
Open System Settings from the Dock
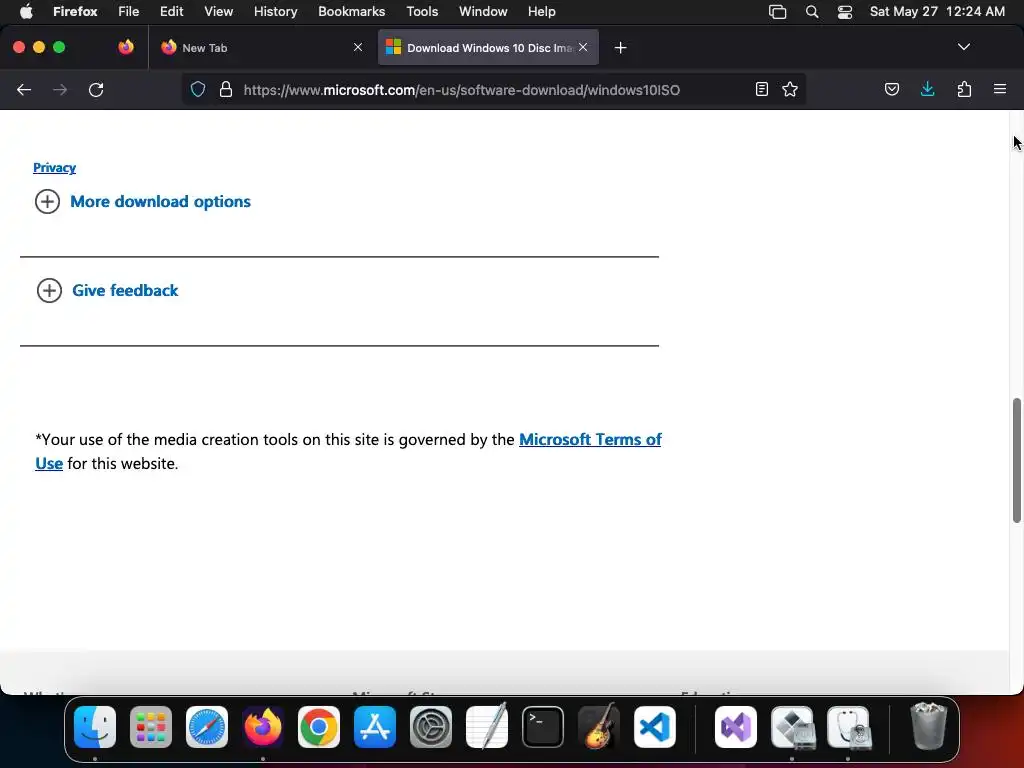[x=431, y=727]
